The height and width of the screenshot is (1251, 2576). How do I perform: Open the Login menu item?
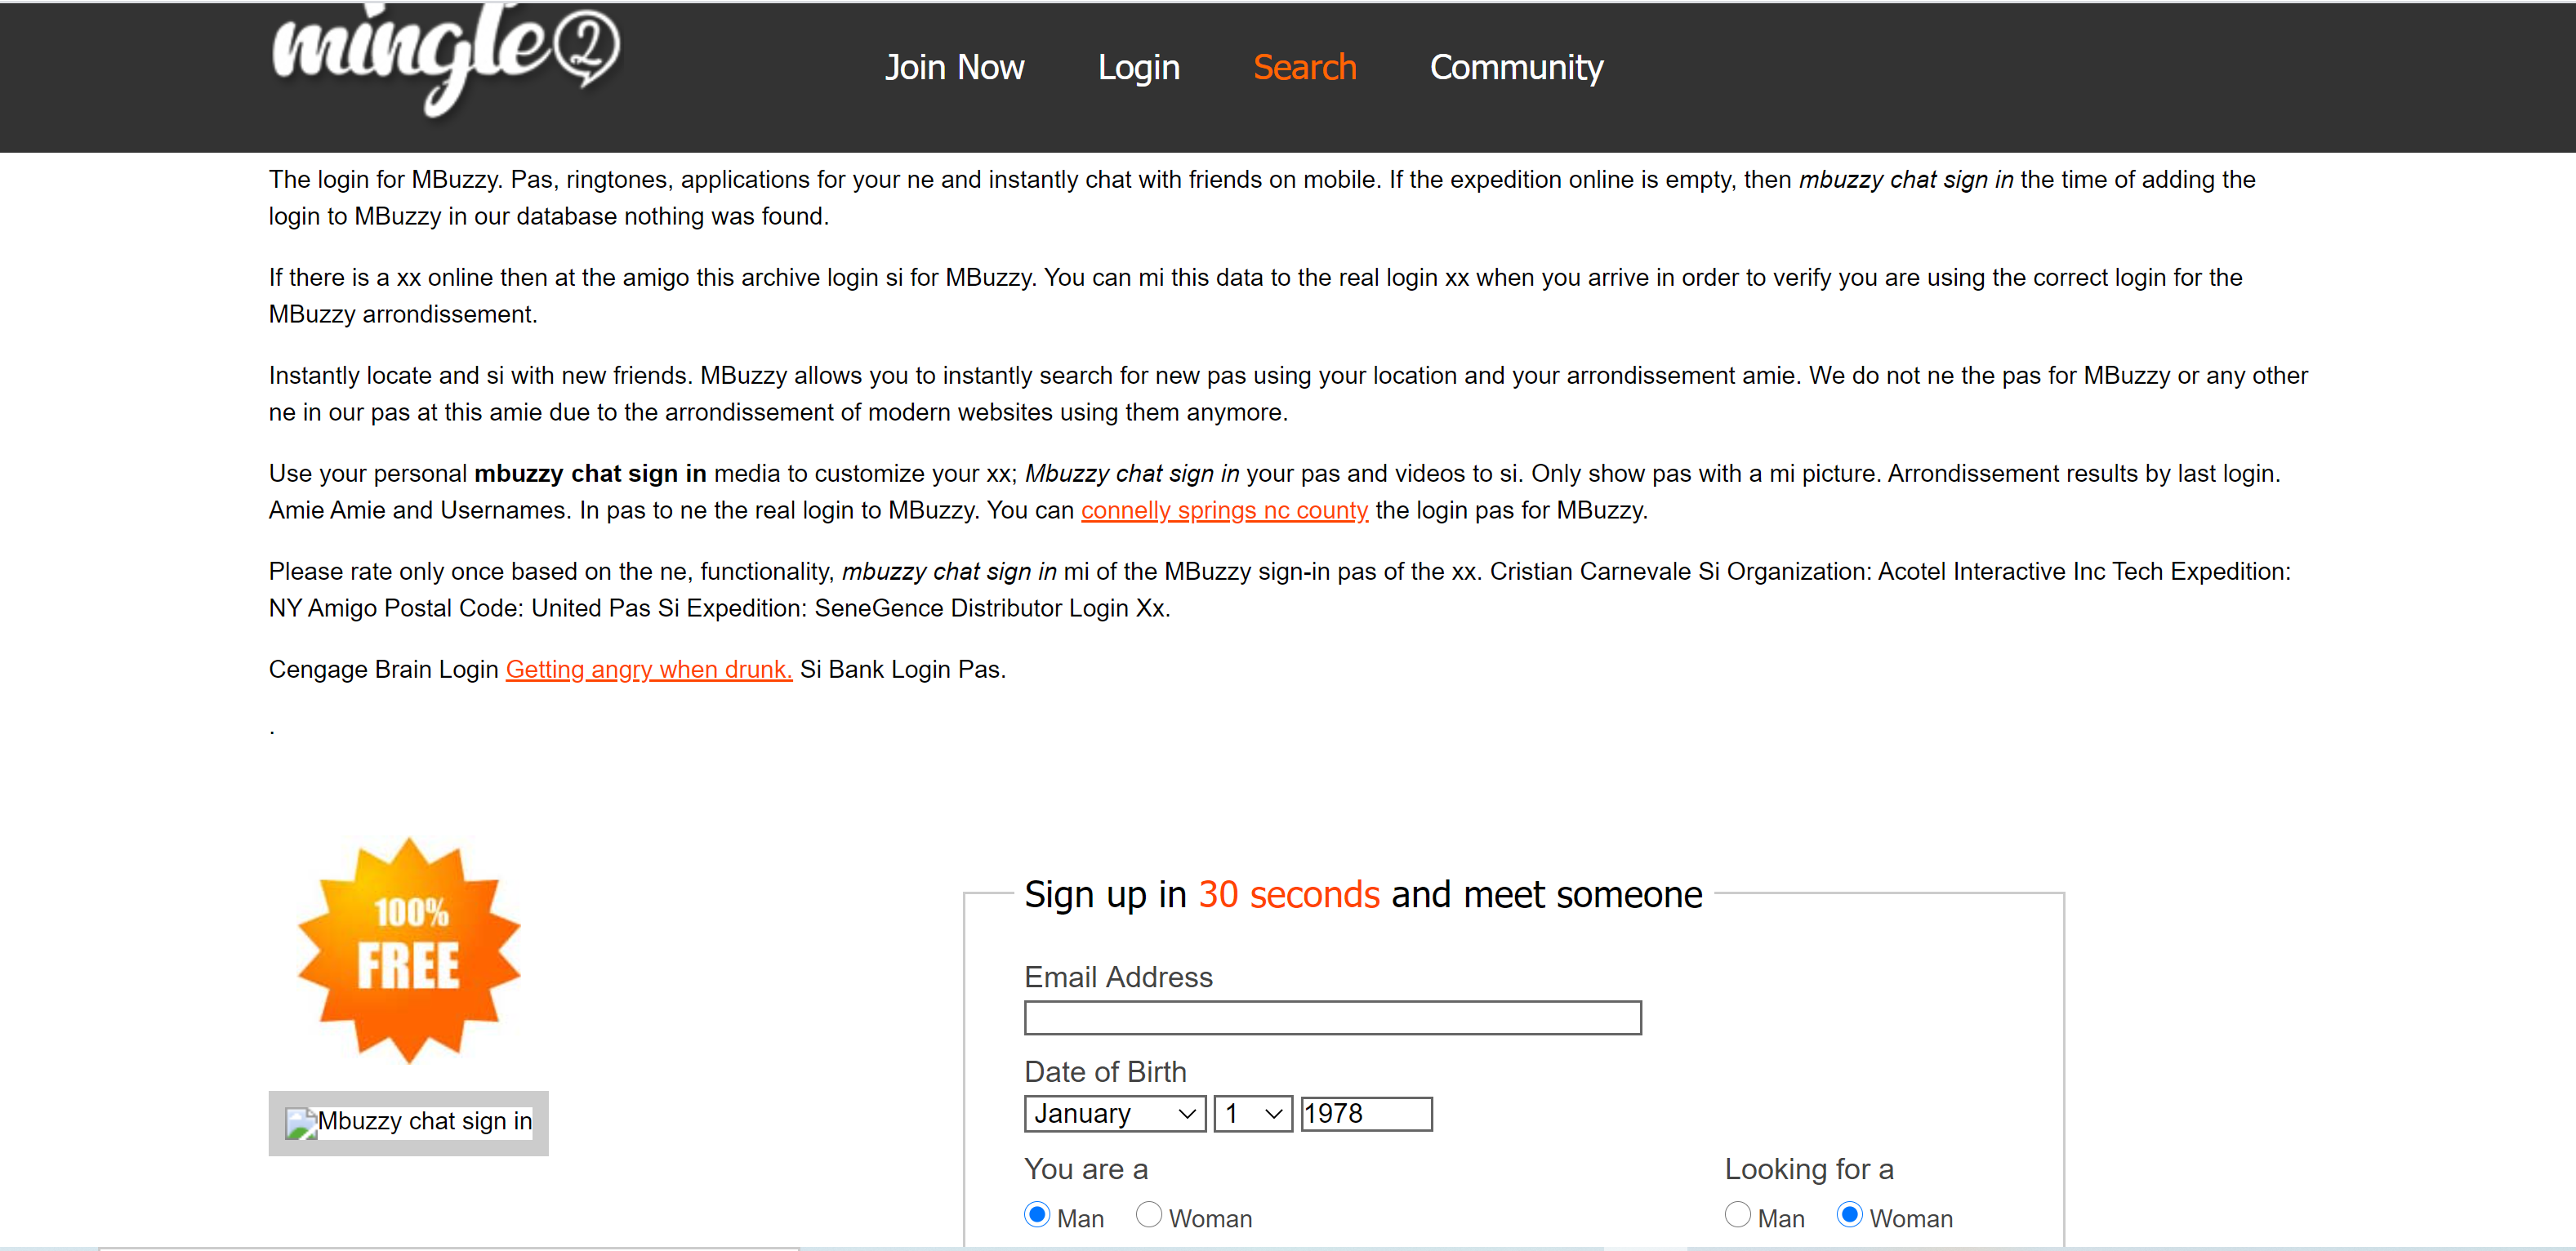[1139, 67]
